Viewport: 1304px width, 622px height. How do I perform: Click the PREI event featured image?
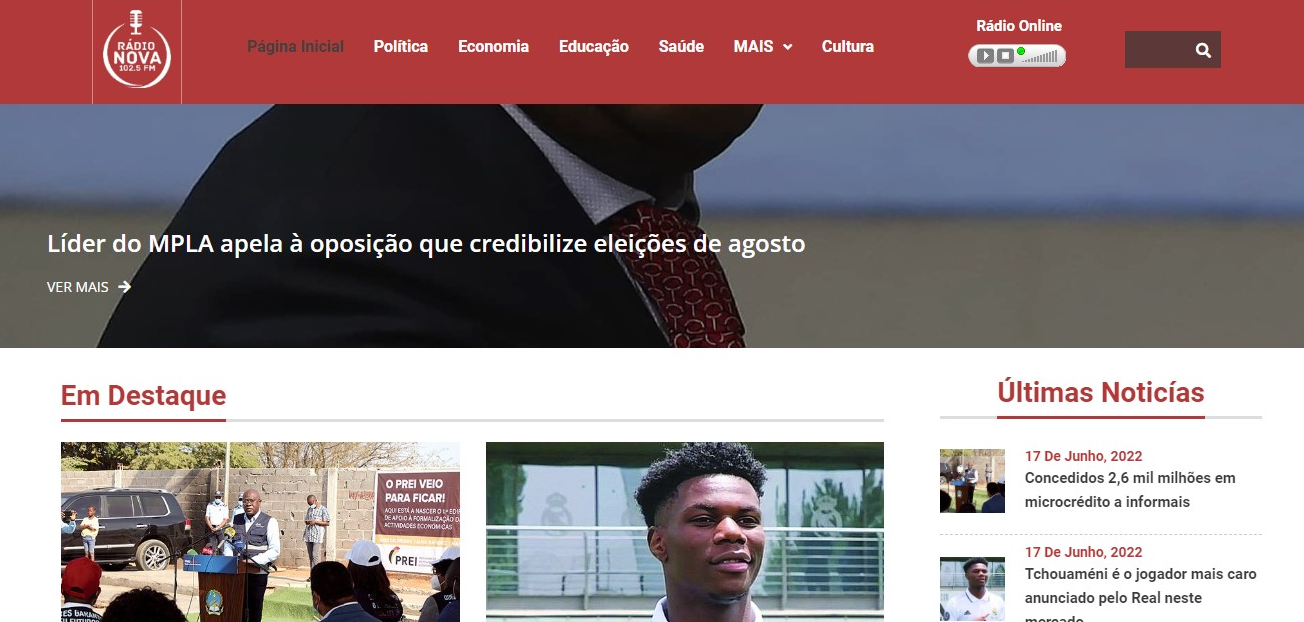[x=260, y=532]
